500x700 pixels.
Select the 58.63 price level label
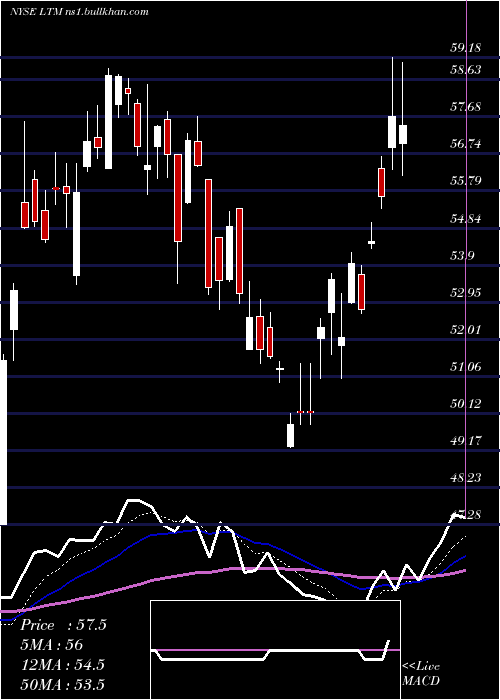tap(466, 70)
